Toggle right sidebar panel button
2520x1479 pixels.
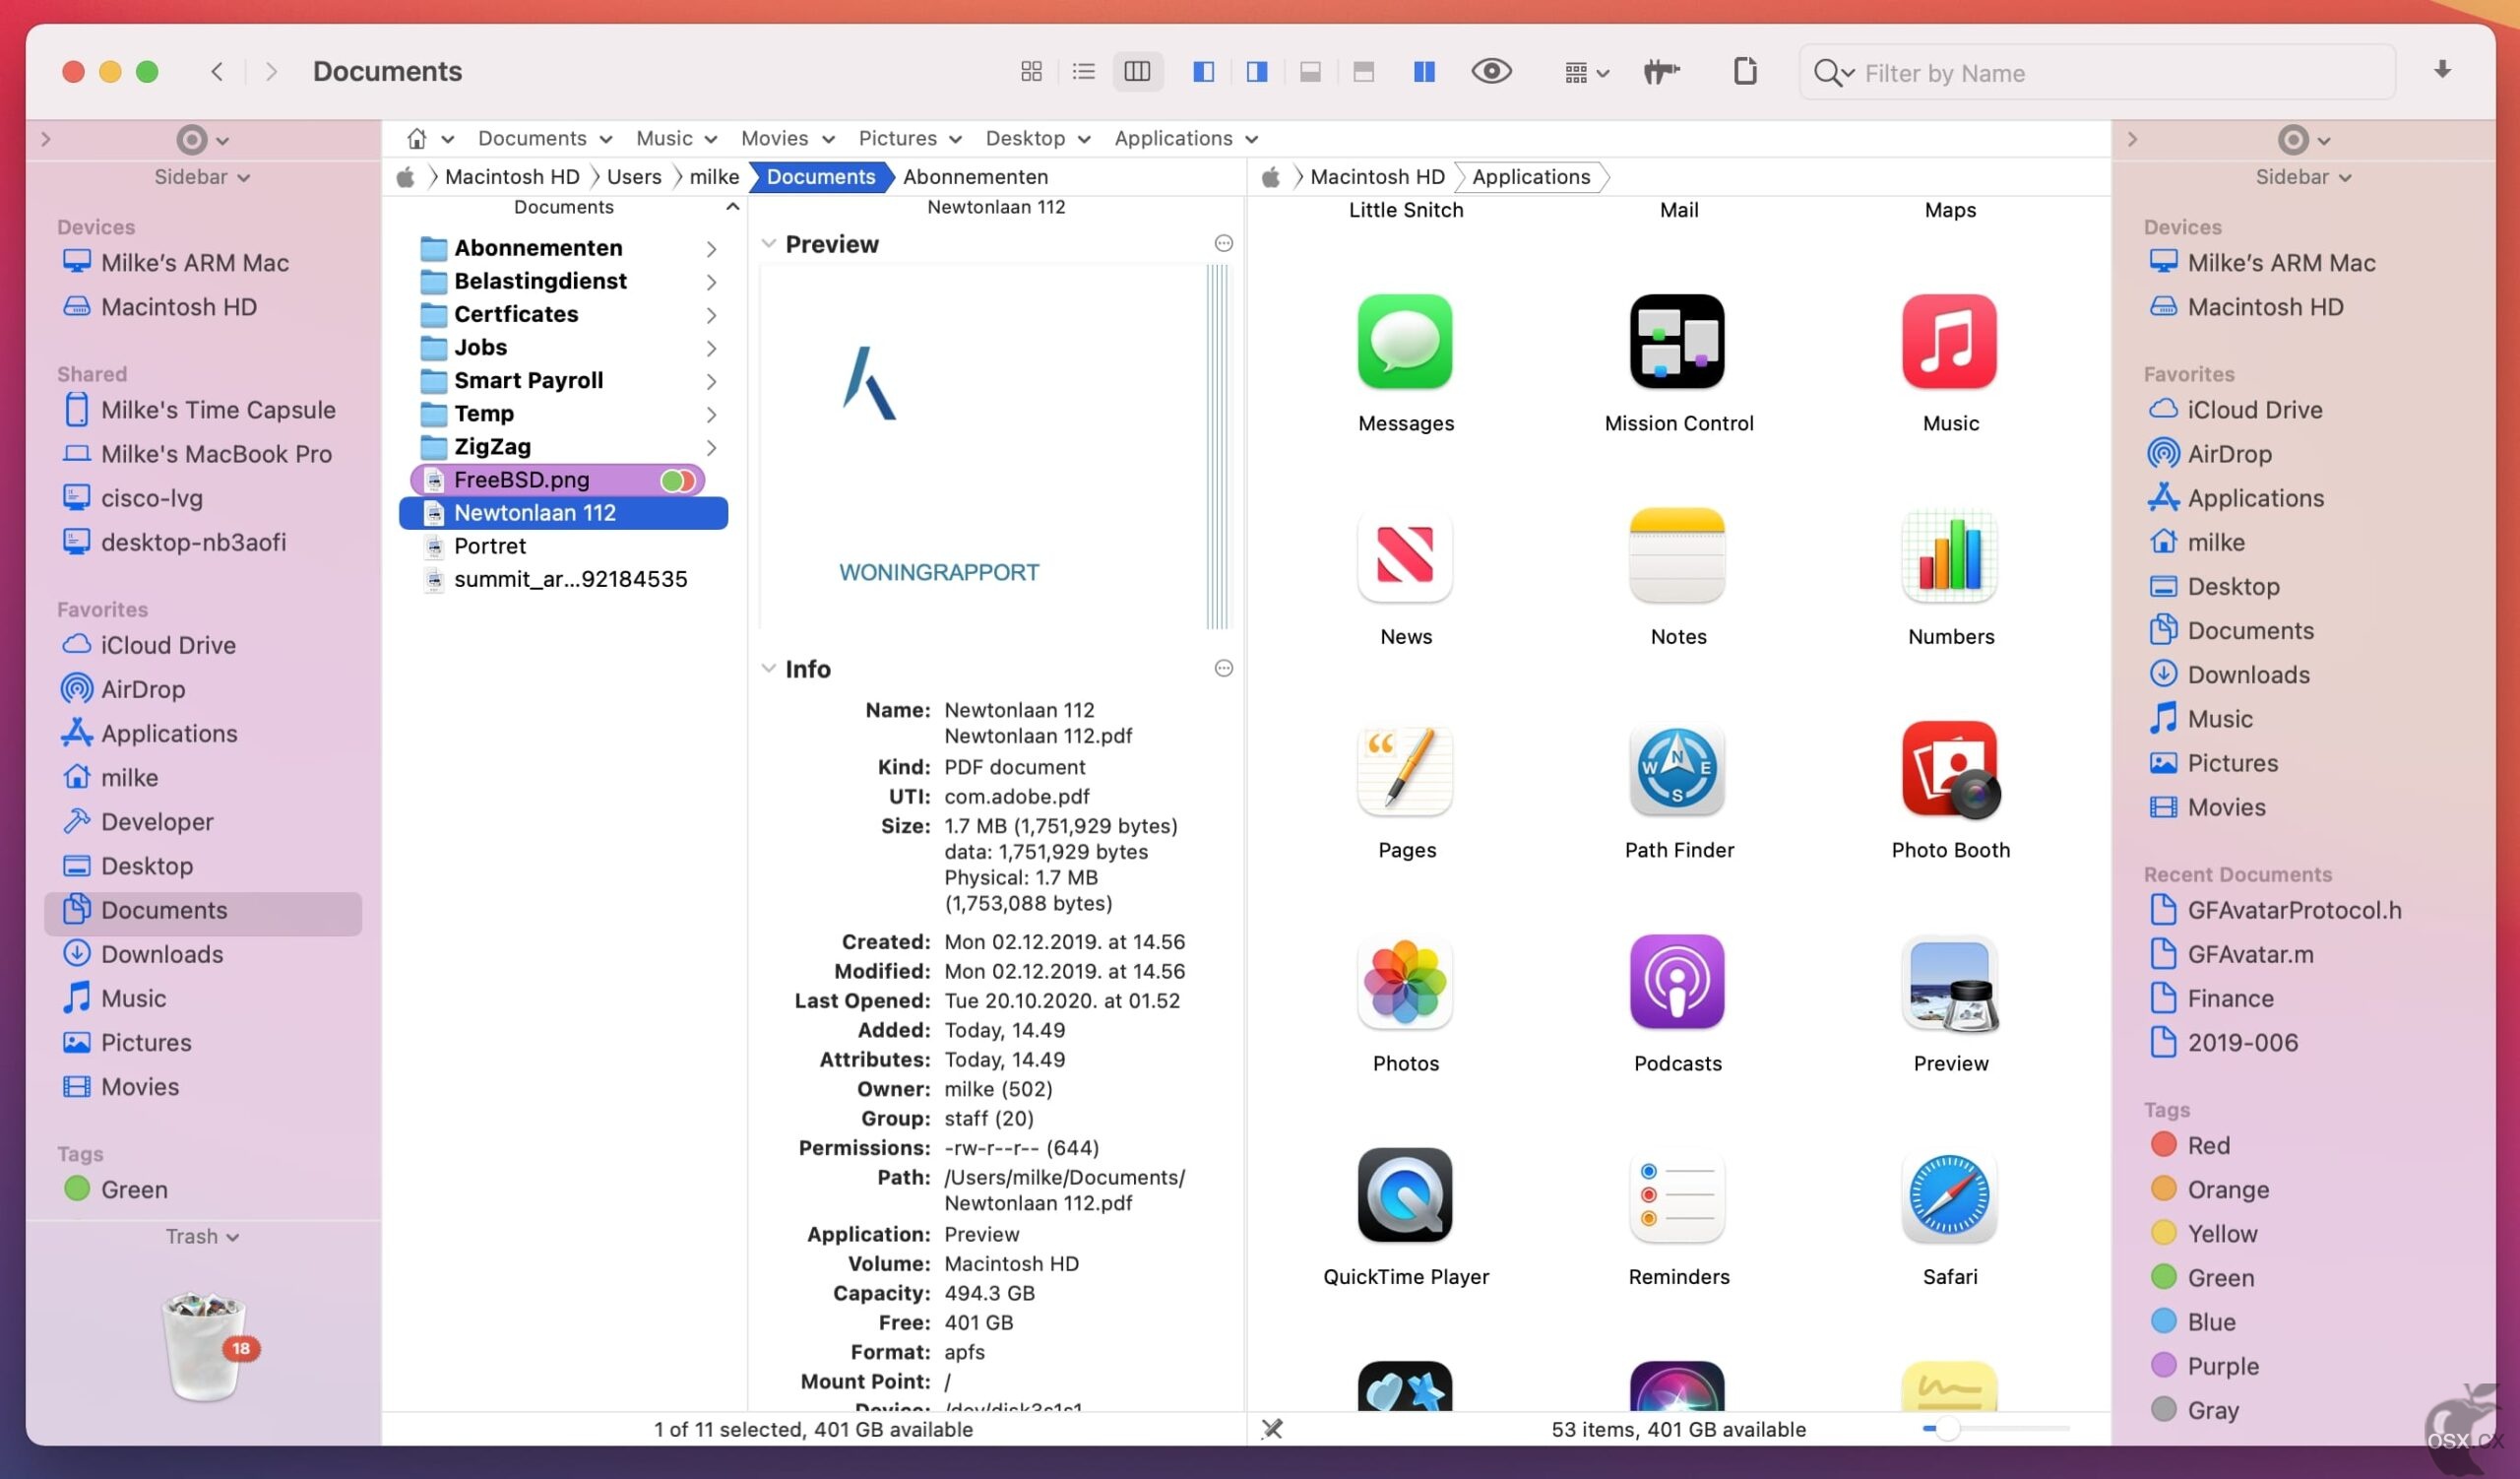point(1257,71)
